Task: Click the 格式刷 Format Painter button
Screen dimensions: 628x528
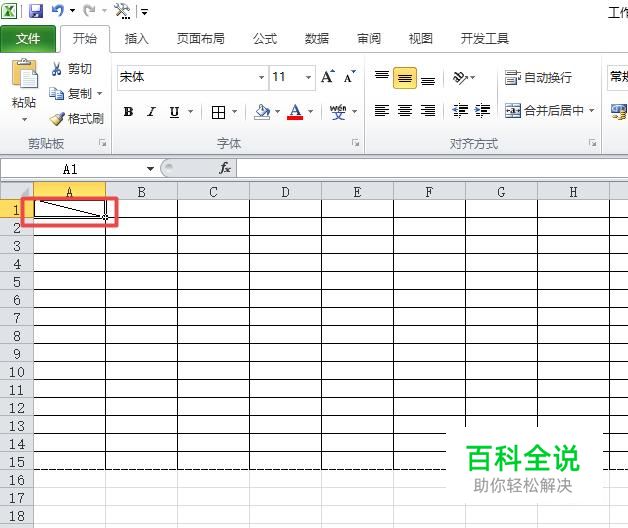Action: point(77,118)
